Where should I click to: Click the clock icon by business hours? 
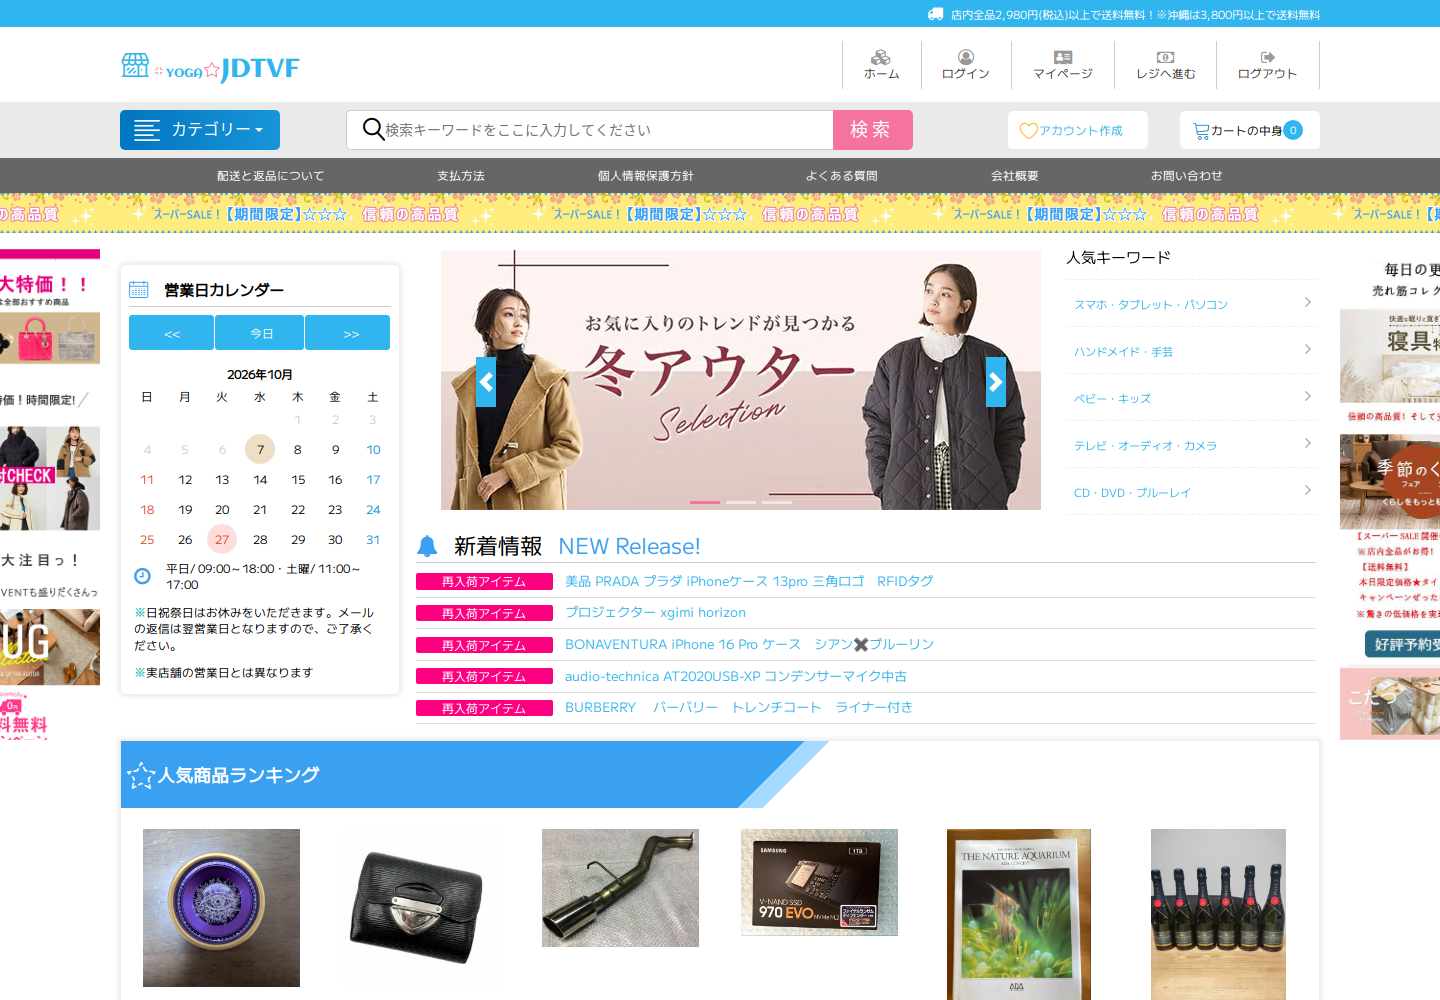(142, 576)
